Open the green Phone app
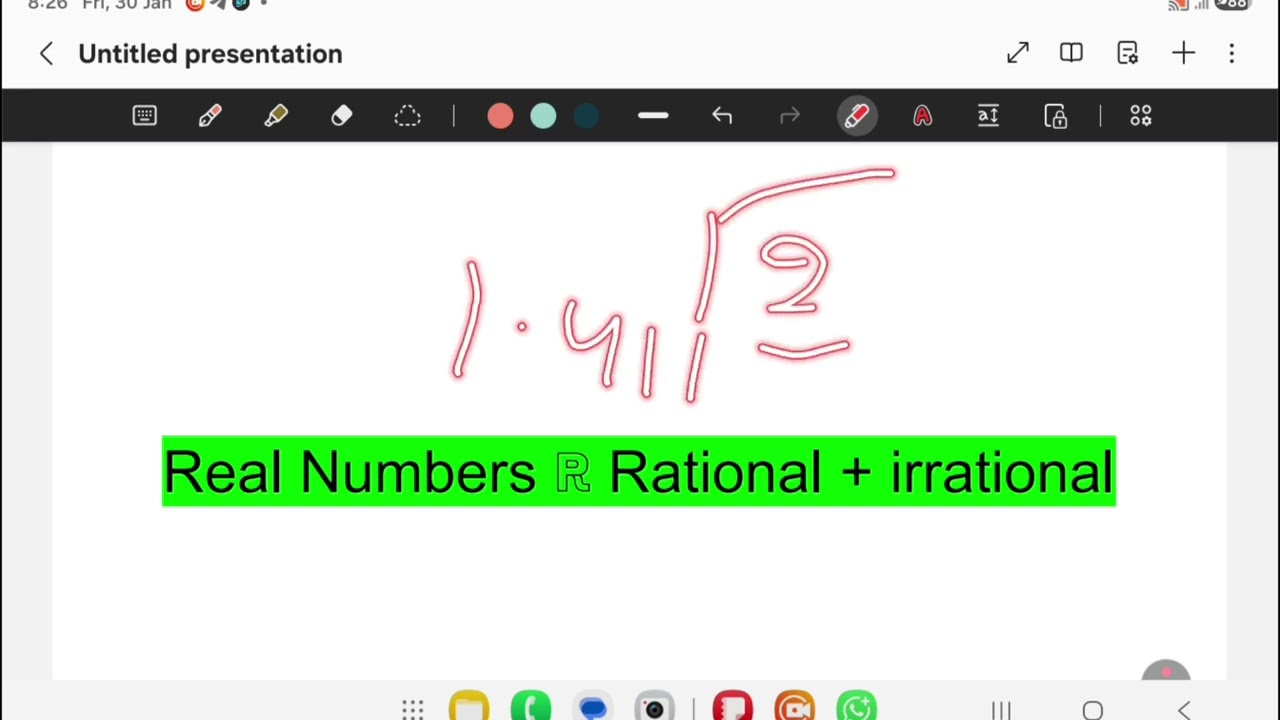Screen dimensions: 1280x720 pos(531,706)
